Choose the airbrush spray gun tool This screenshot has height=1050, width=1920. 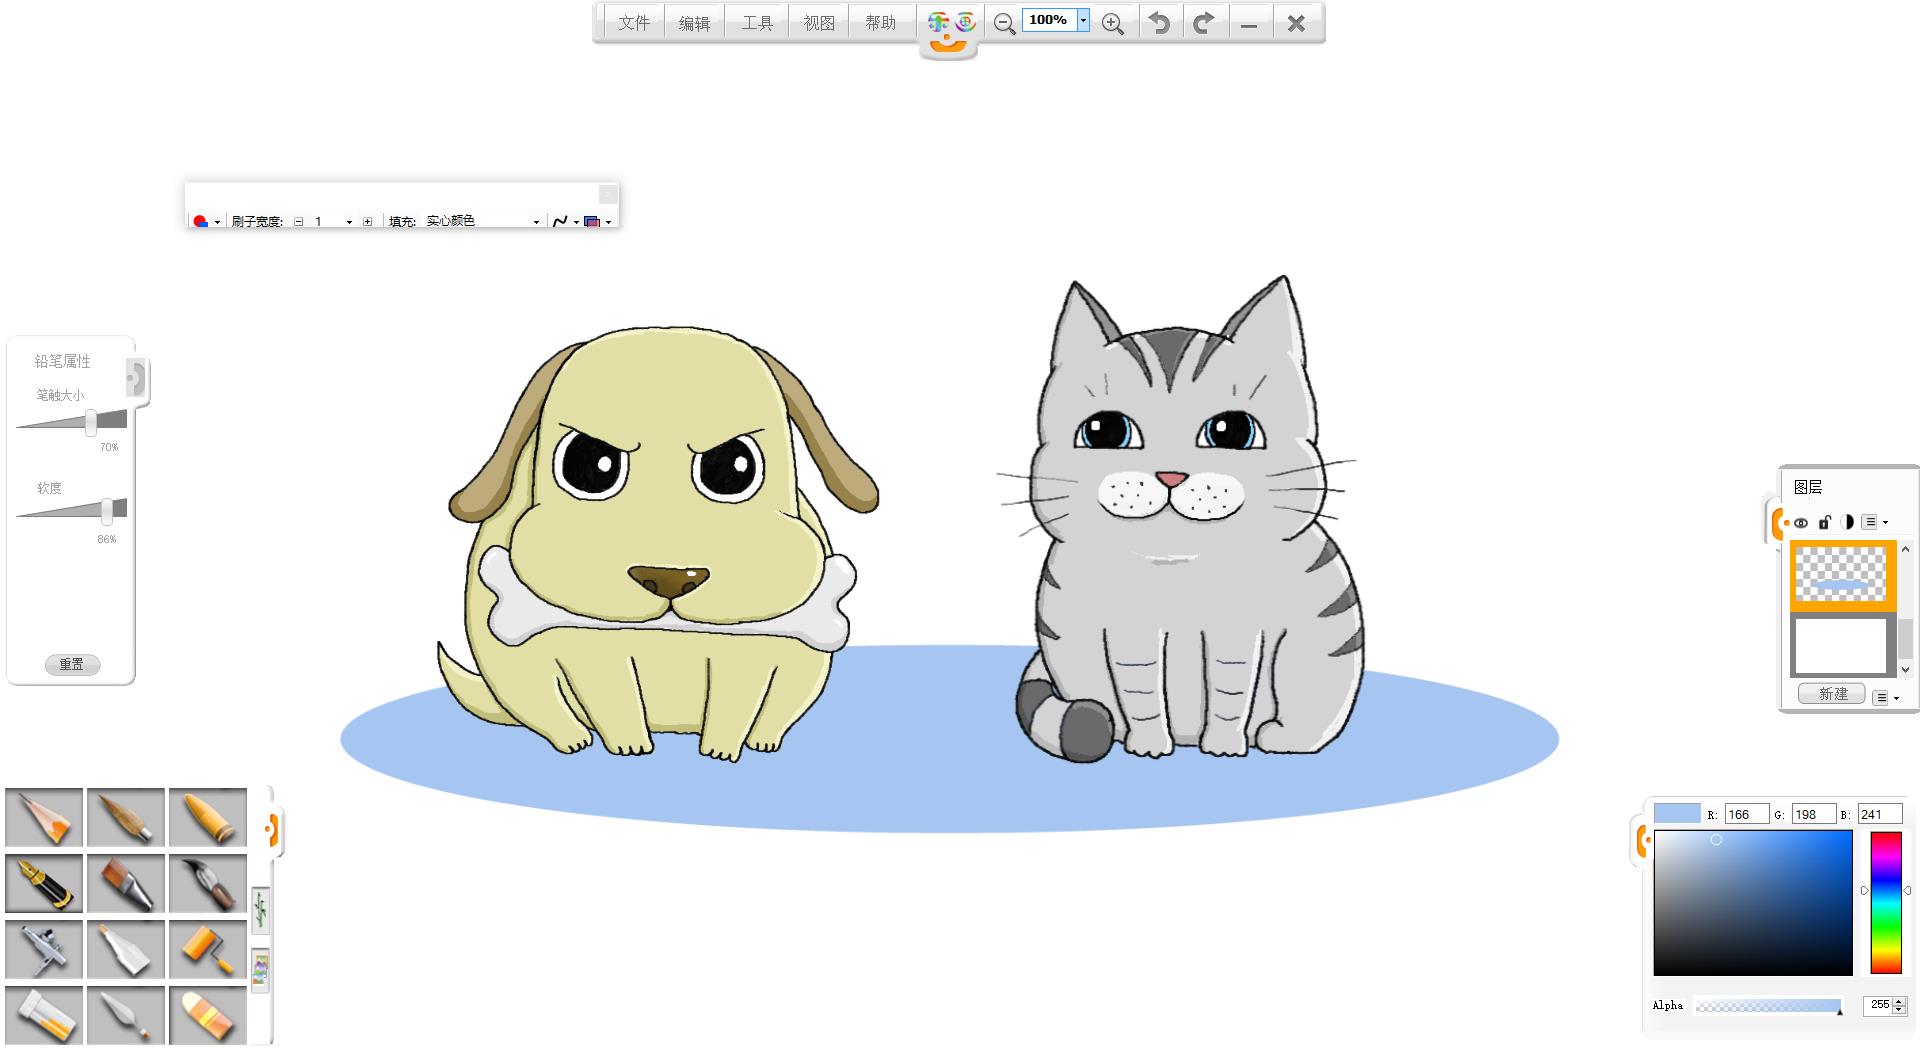(x=44, y=948)
